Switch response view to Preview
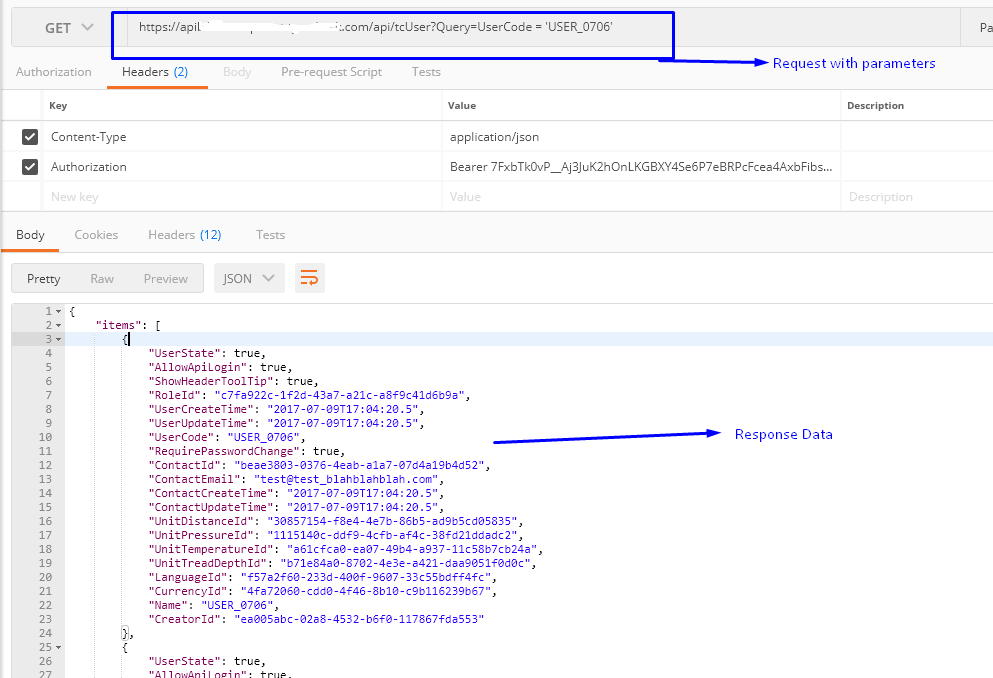The image size is (993, 678). click(x=166, y=279)
